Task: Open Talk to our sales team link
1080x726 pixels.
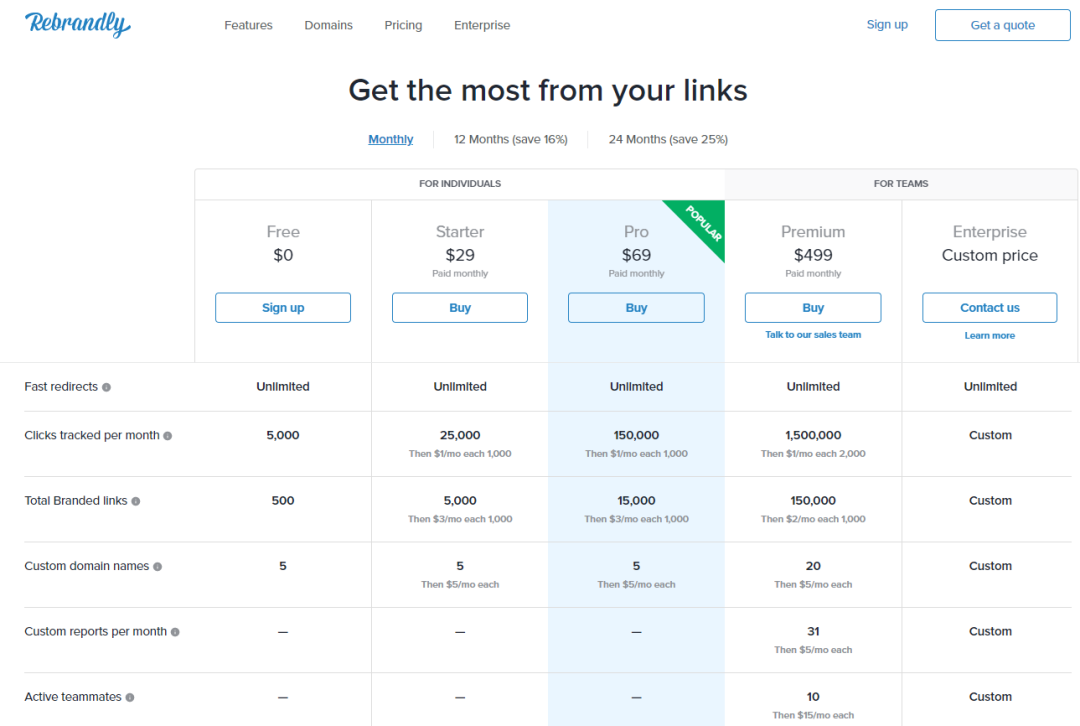Action: (x=813, y=335)
